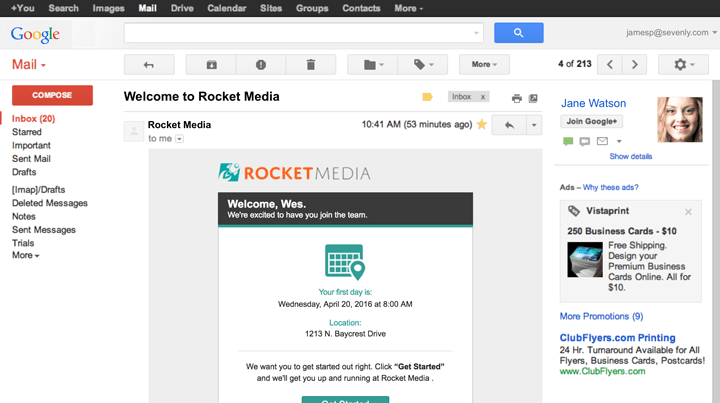720x403 pixels.
Task: Select Starred in the left sidebar
Action: [x=27, y=132]
